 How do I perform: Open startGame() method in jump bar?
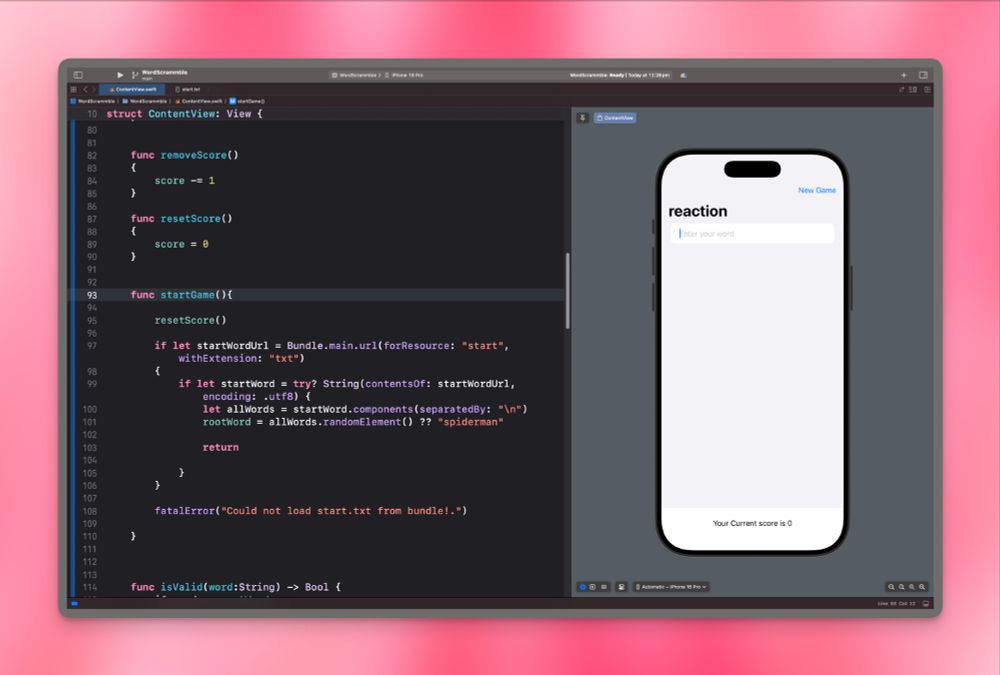click(247, 101)
